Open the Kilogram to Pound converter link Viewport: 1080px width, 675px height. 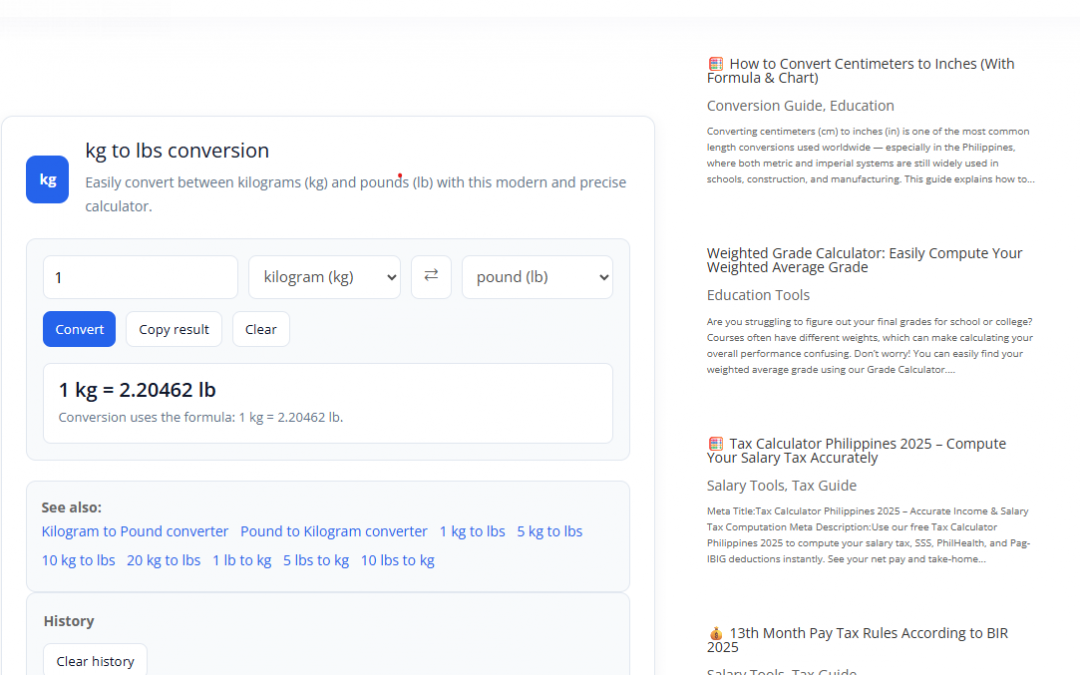pyautogui.click(x=135, y=531)
